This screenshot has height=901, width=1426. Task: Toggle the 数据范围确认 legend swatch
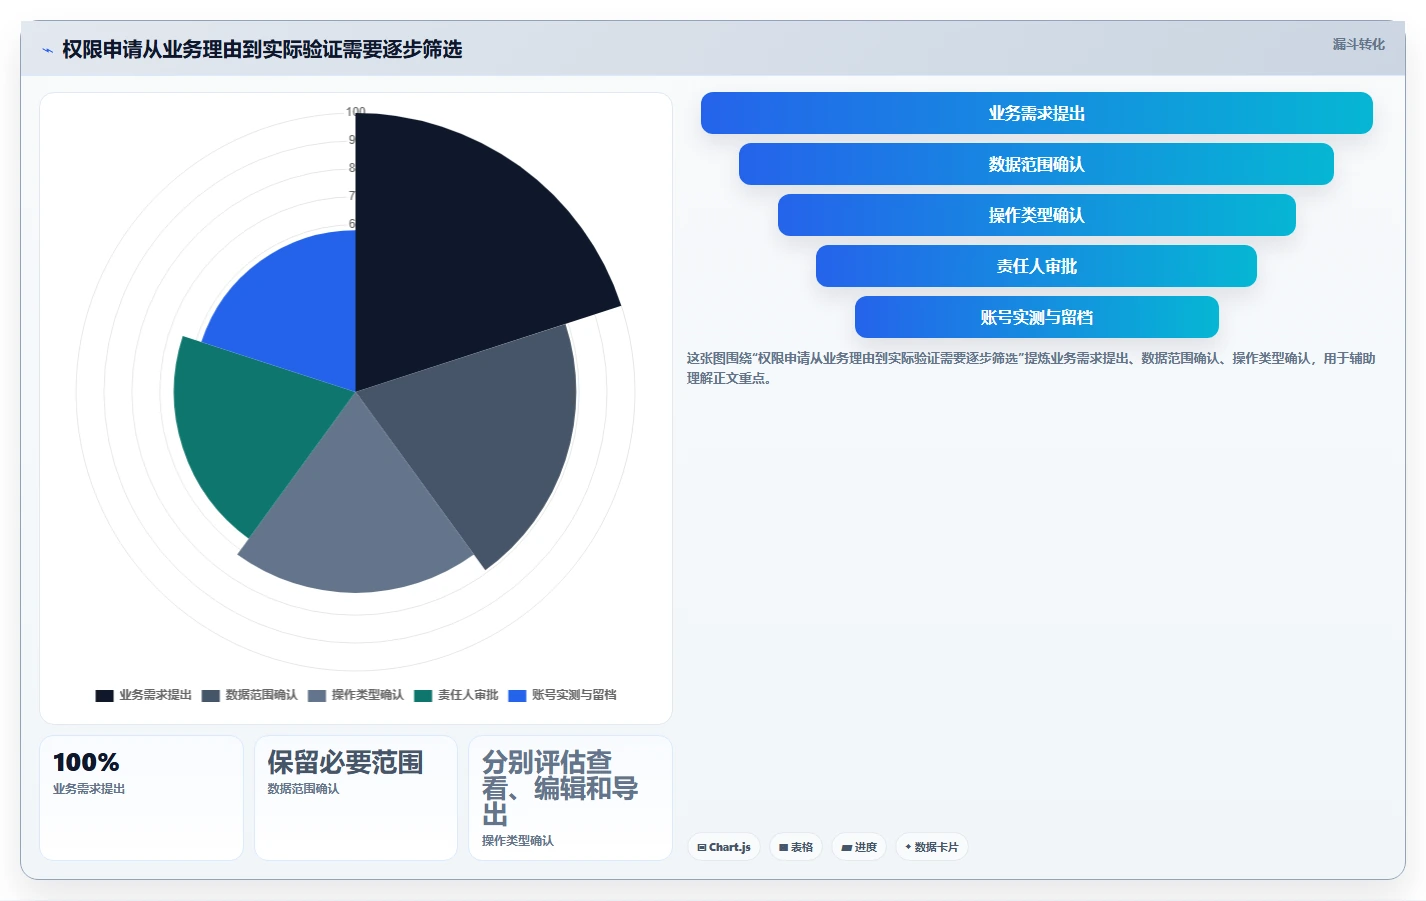point(210,695)
